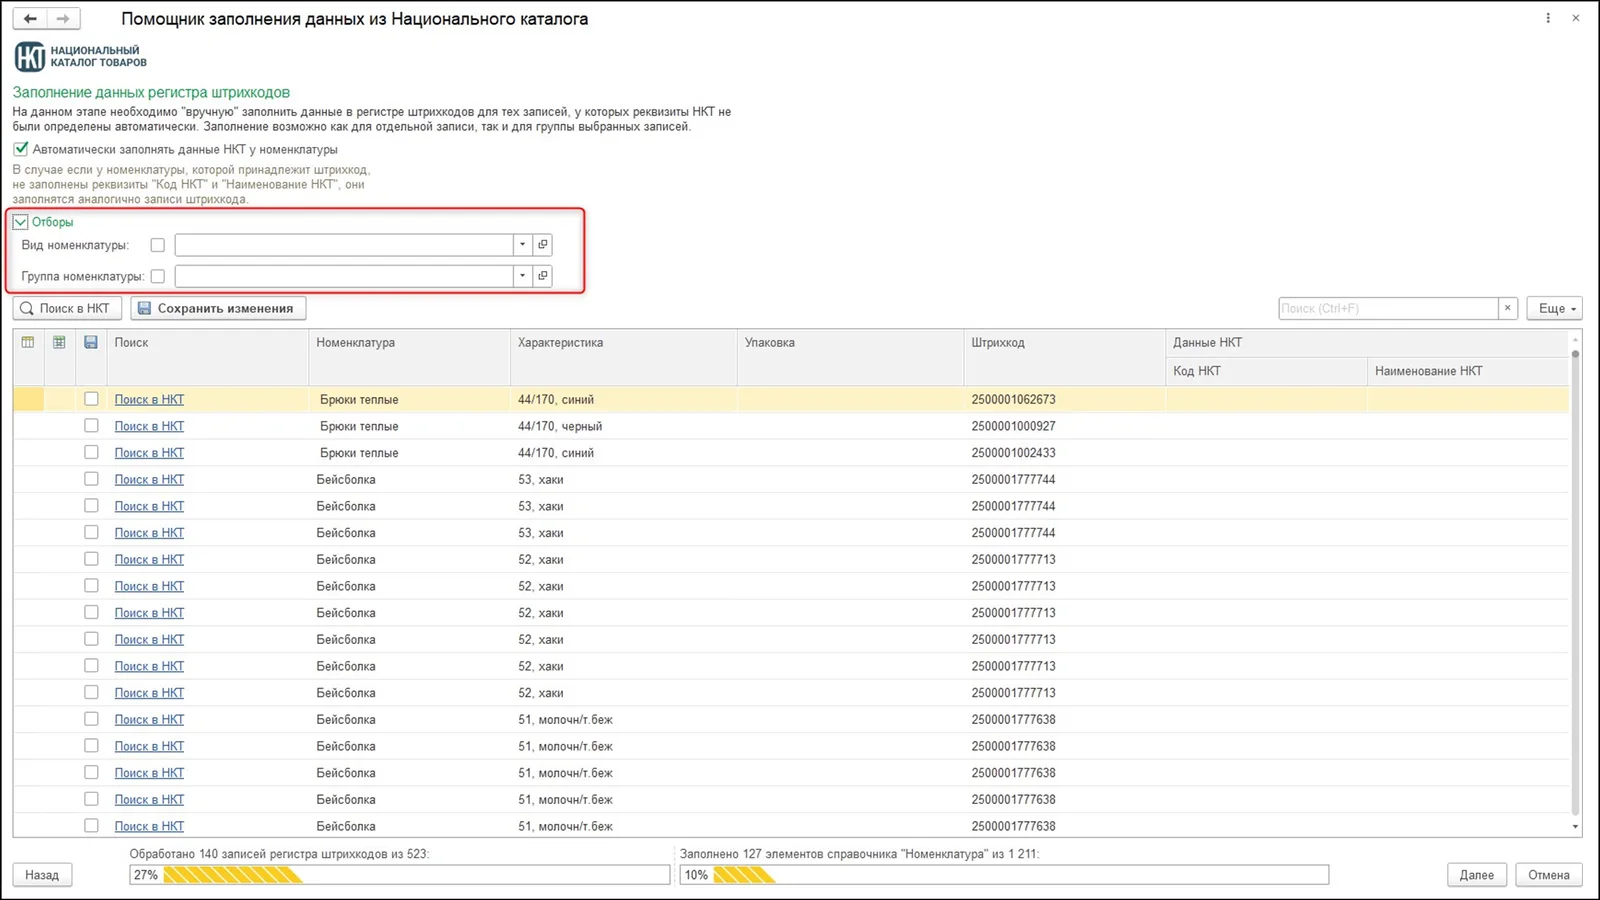Screen dimensions: 1600x900
Task: Return to previous step with Назад
Action: [42, 875]
